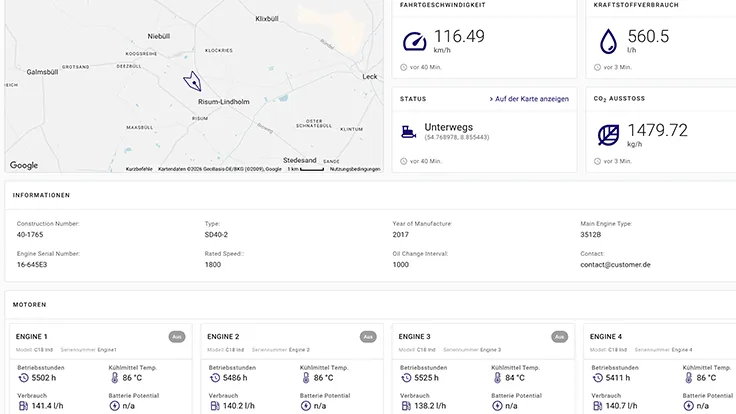The width and height of the screenshot is (736, 414).
Task: Click the map scale 1 km control
Action: pos(306,169)
